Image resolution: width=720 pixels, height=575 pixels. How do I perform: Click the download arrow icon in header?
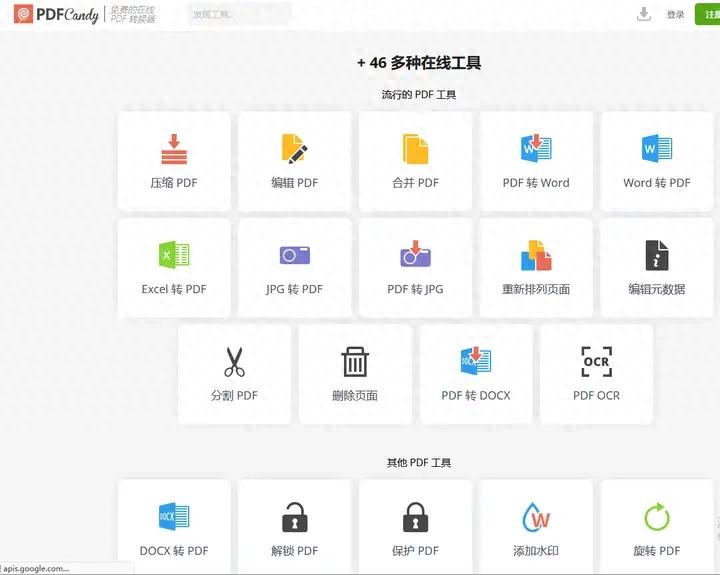coord(644,14)
